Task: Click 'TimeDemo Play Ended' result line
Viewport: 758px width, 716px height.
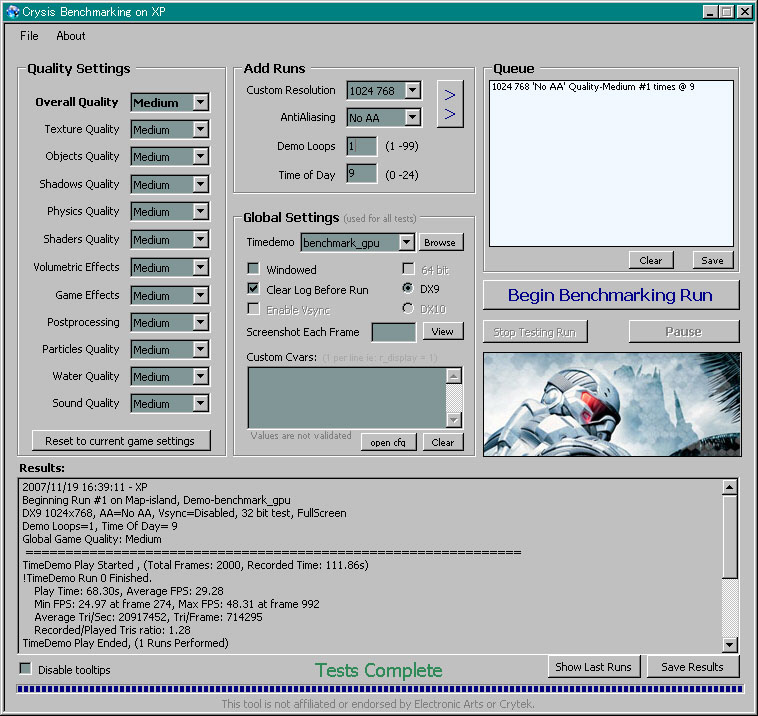Action: click(x=125, y=643)
